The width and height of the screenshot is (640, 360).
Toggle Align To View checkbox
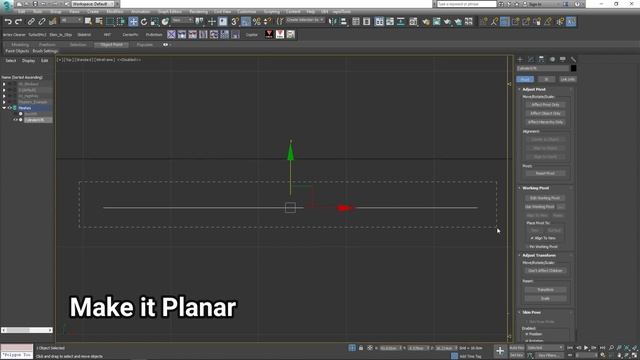coord(532,238)
